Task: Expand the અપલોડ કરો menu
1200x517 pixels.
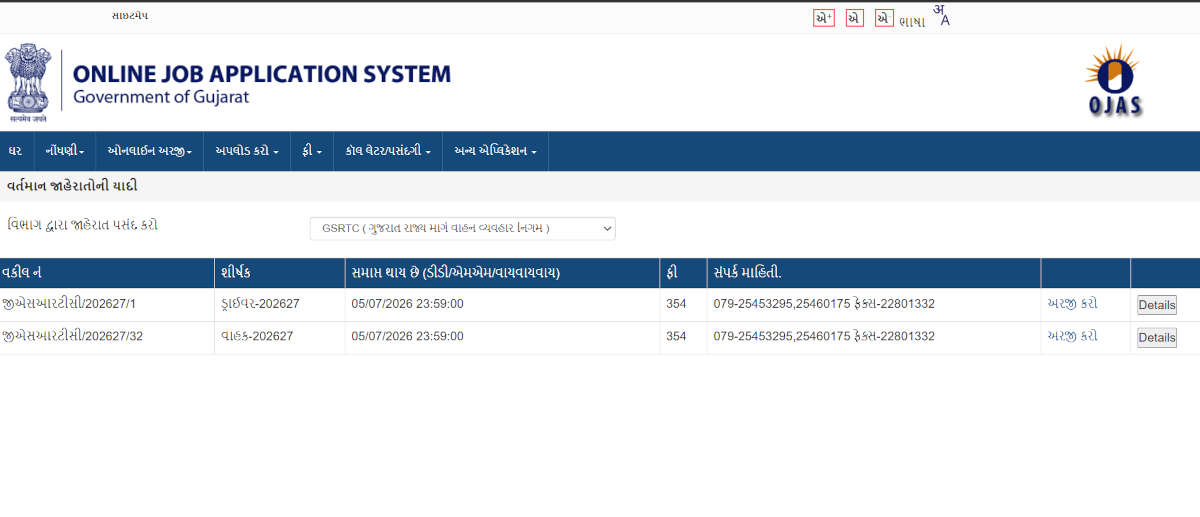Action: 247,151
